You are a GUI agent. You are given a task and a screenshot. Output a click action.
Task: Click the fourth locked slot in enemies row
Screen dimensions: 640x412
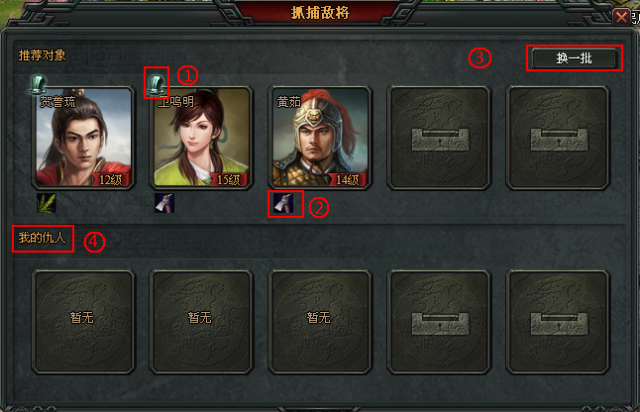[x=439, y=322]
